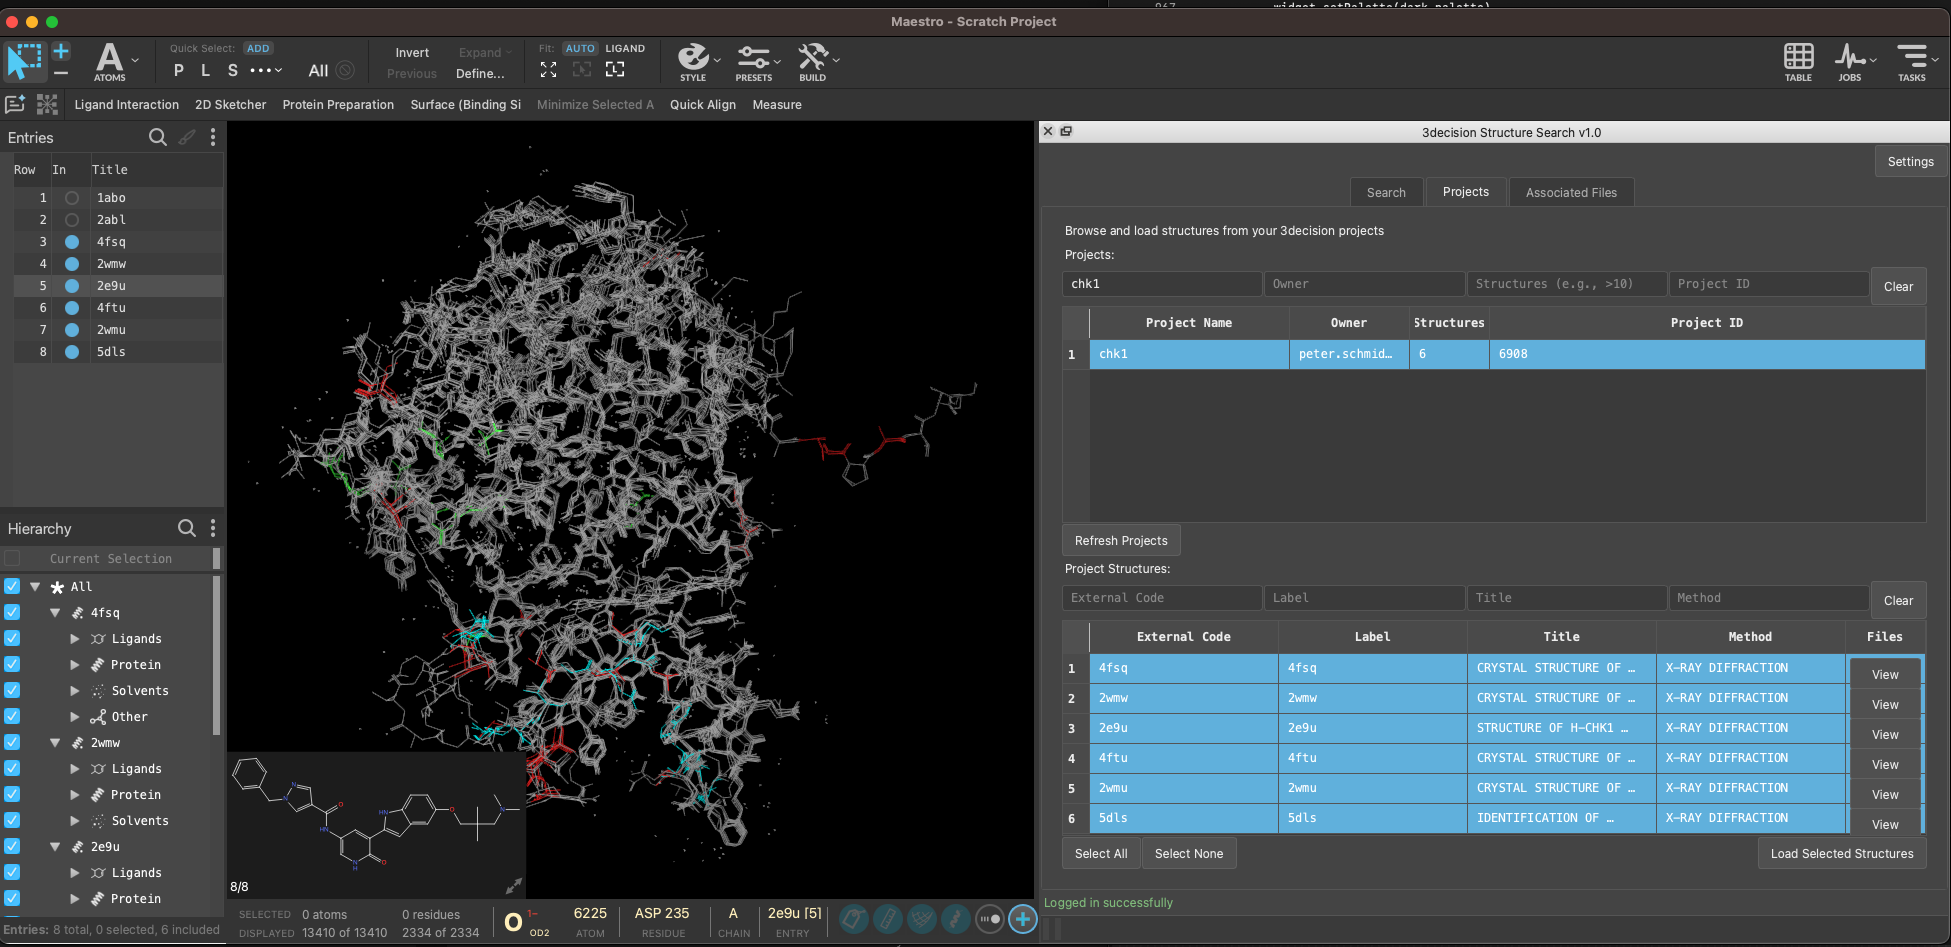Collapse the 2e9u node in Hierarchy

(x=55, y=847)
